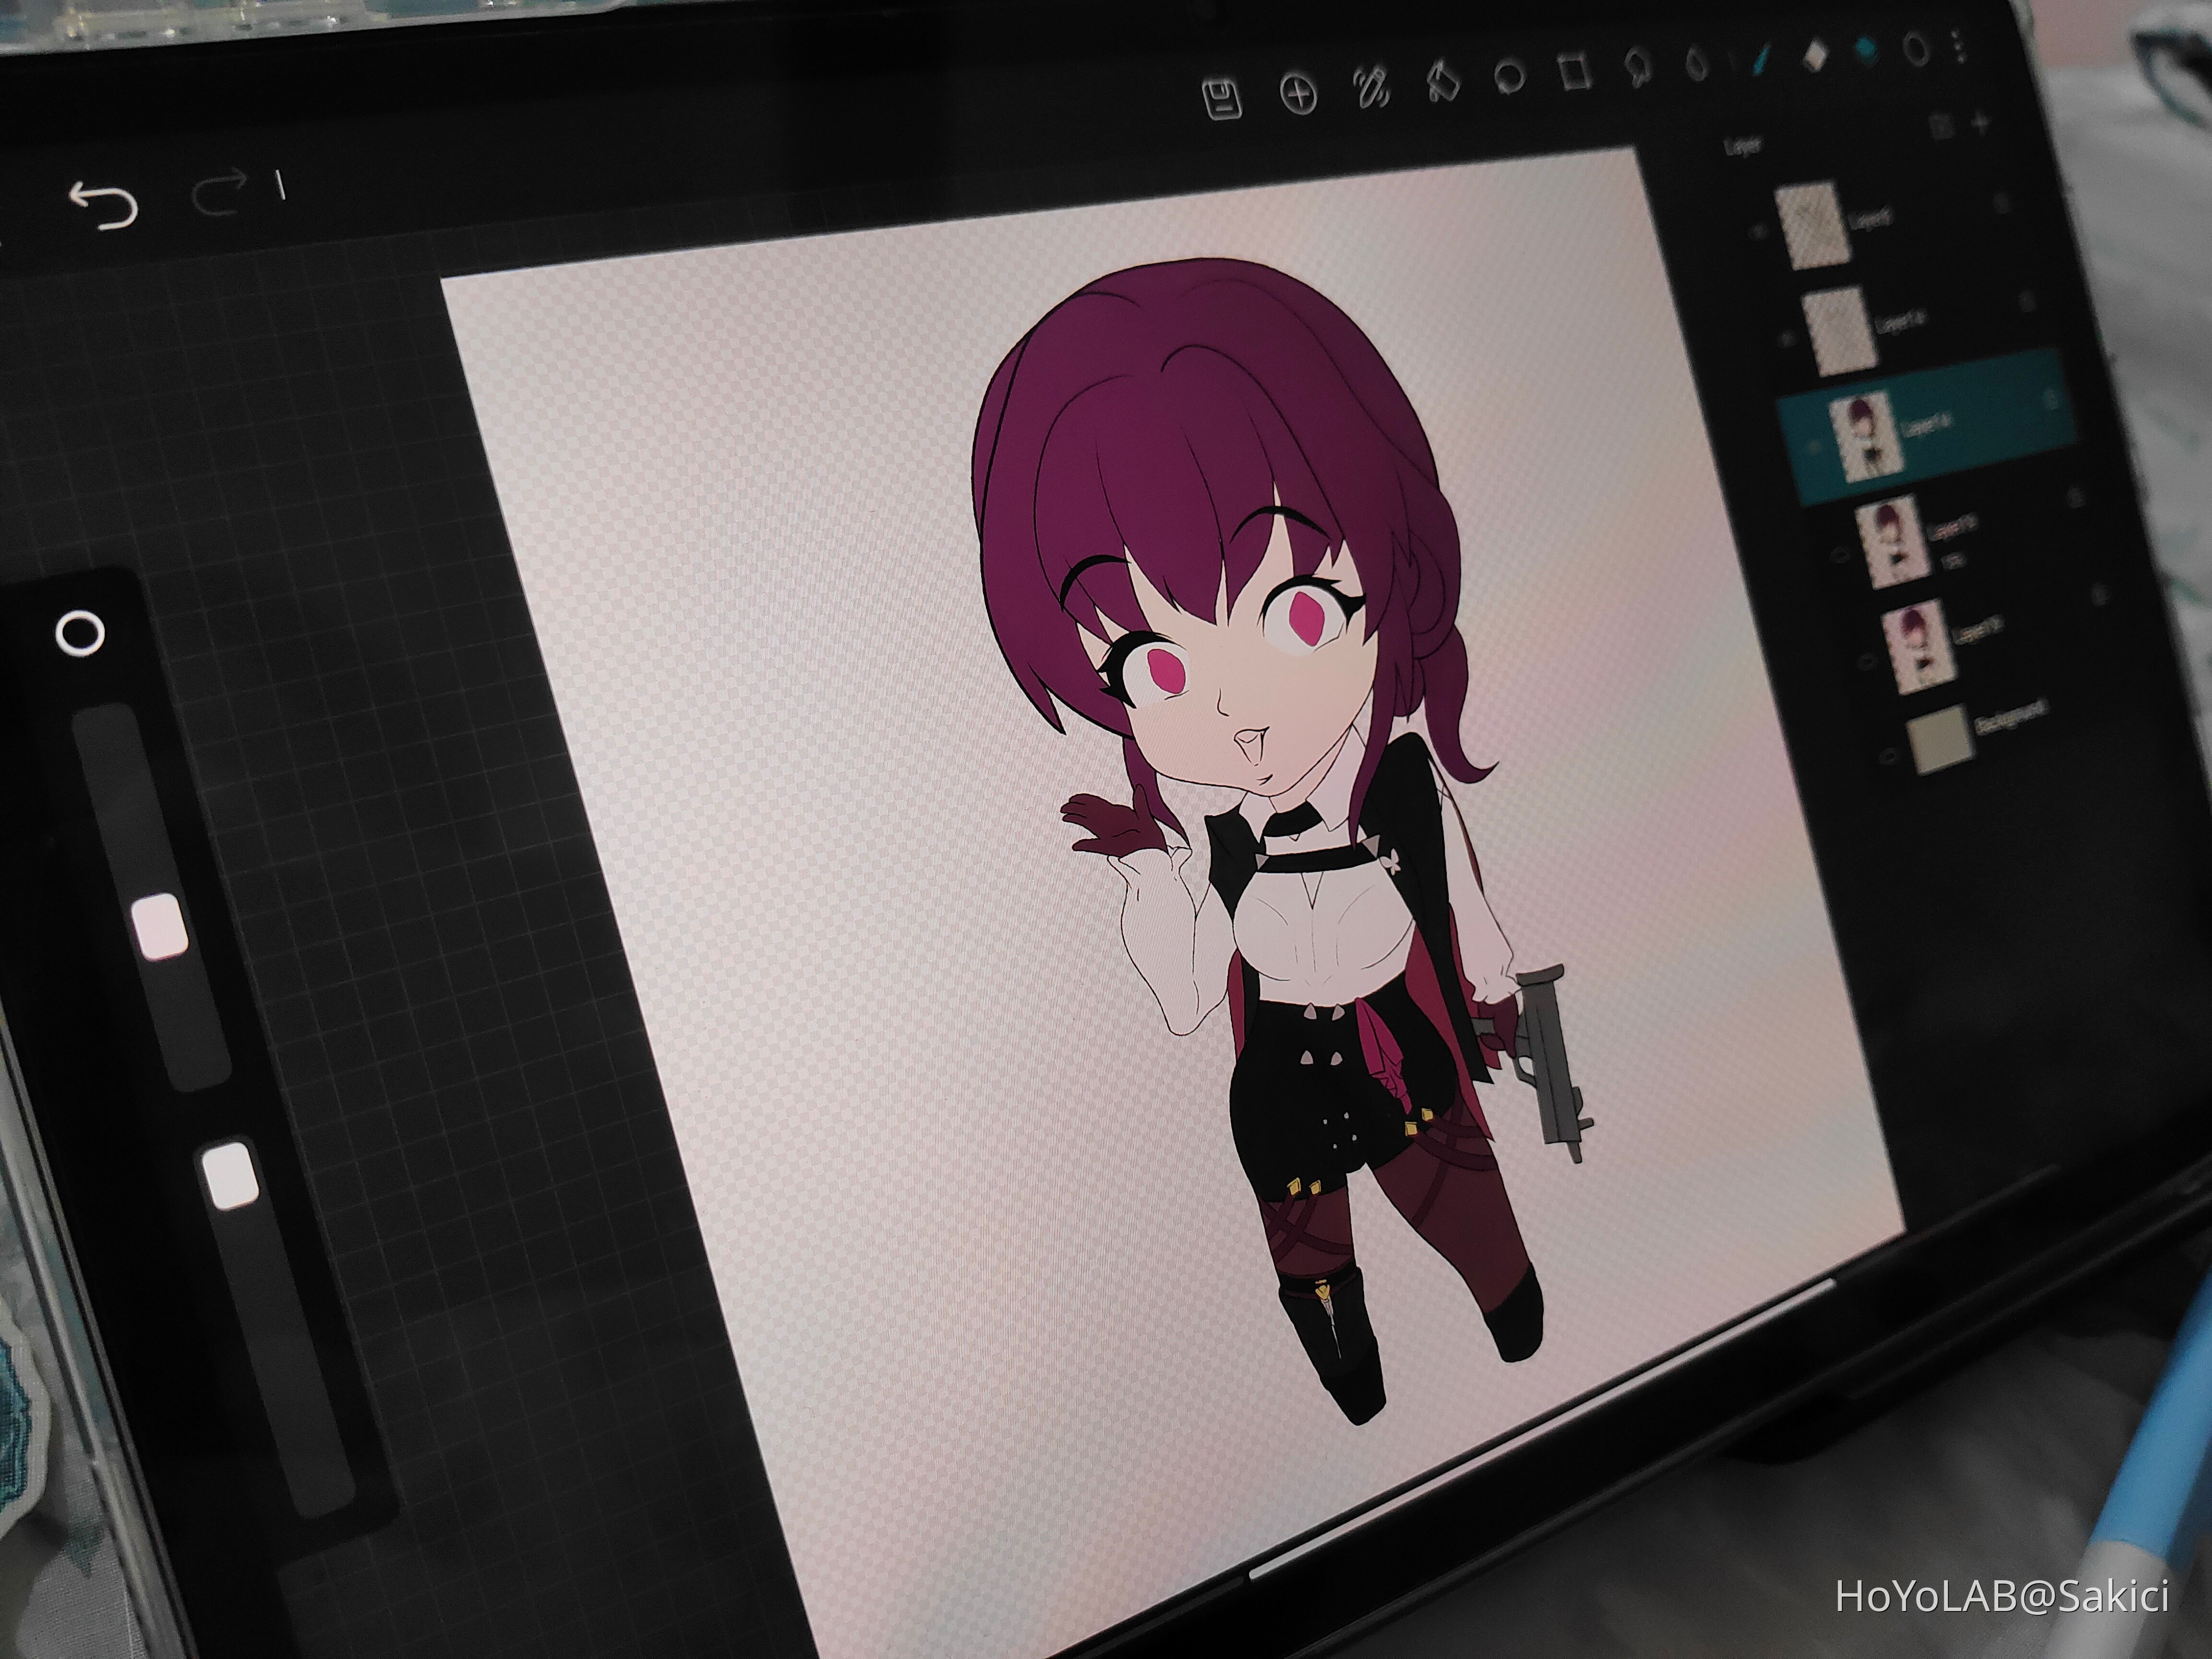The width and height of the screenshot is (2212, 1659).
Task: Select the New/Add canvas plus icon
Action: (x=1298, y=95)
